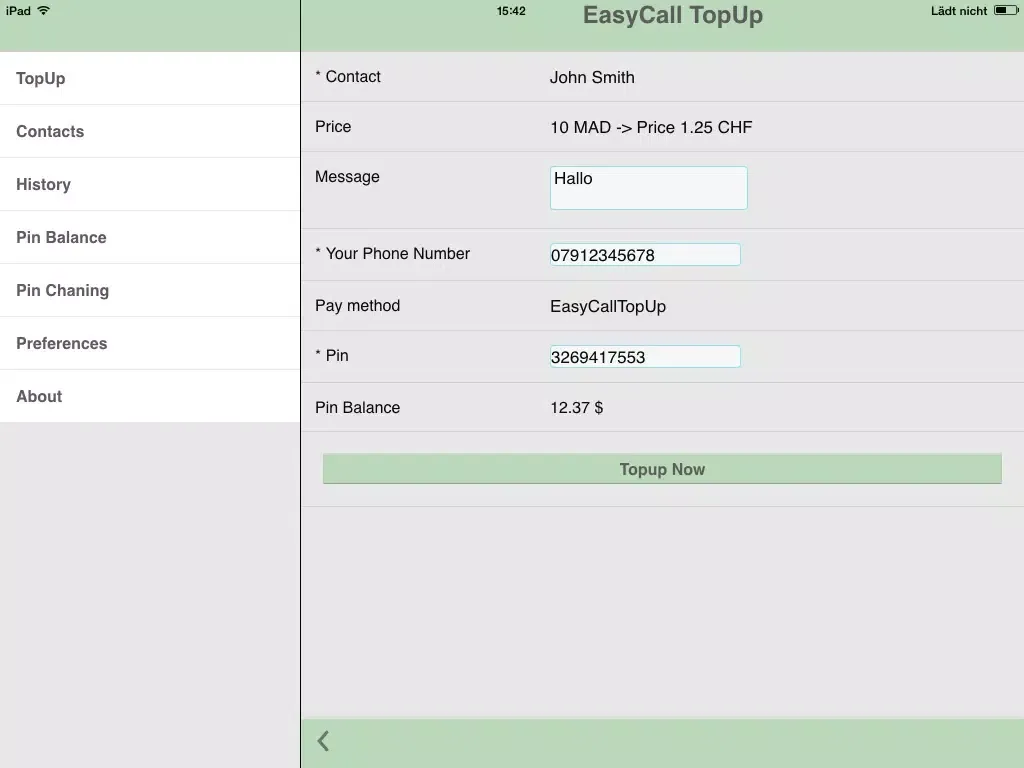Image resolution: width=1024 pixels, height=768 pixels.
Task: Open the Contacts sidebar item
Action: click(x=150, y=131)
